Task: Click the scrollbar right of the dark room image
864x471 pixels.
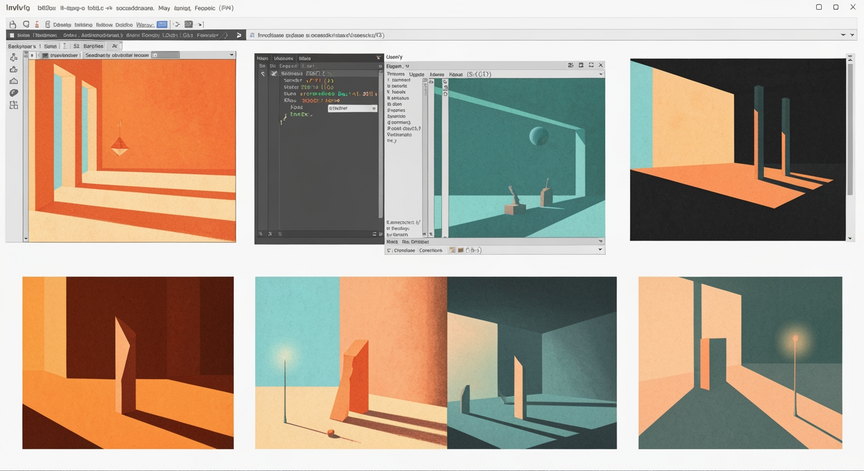Action: 850,147
